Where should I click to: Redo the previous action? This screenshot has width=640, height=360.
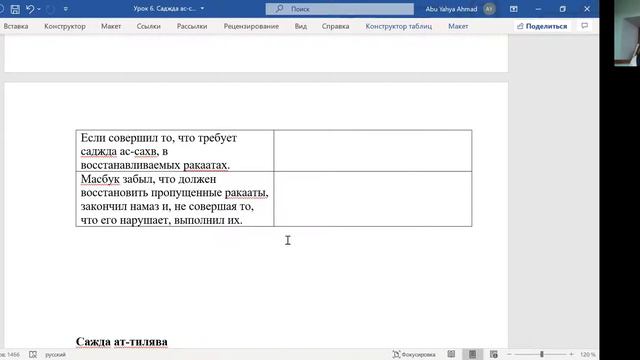click(x=51, y=9)
